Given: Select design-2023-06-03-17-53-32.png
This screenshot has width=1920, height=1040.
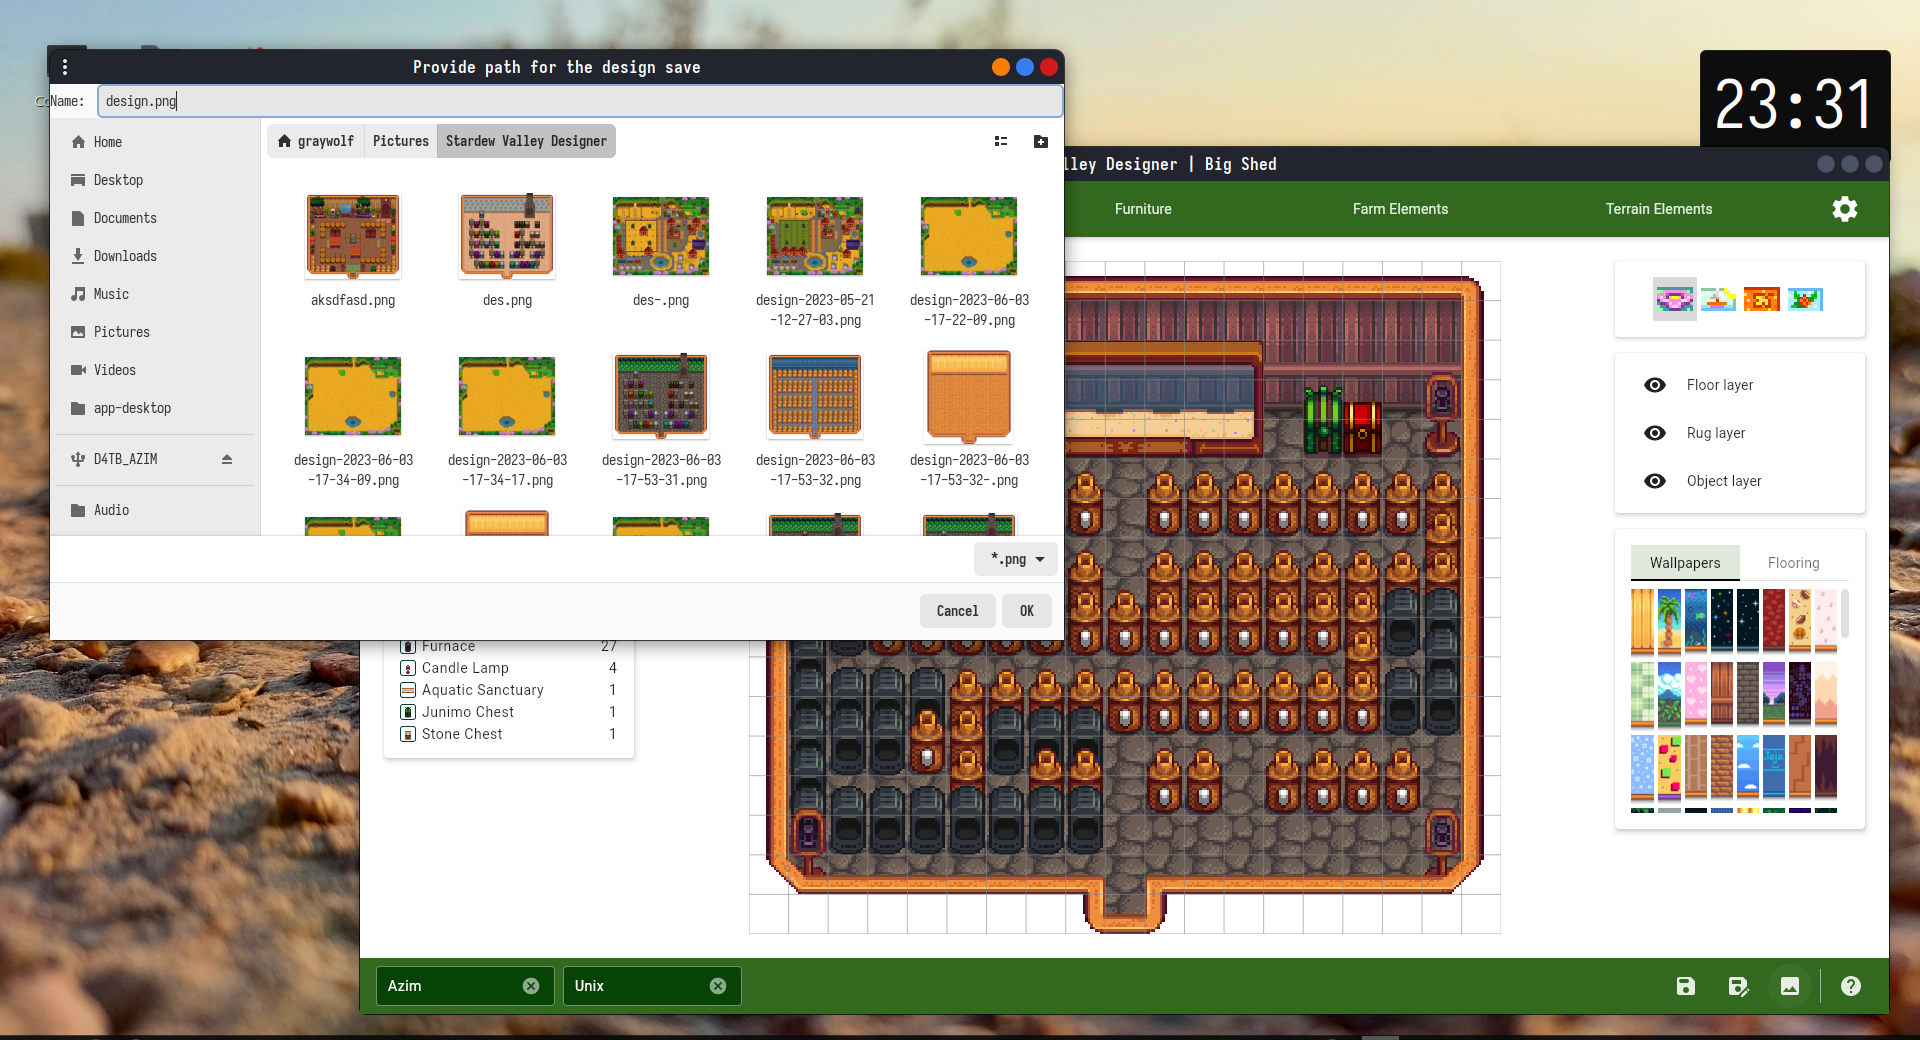Looking at the screenshot, I should 815,420.
